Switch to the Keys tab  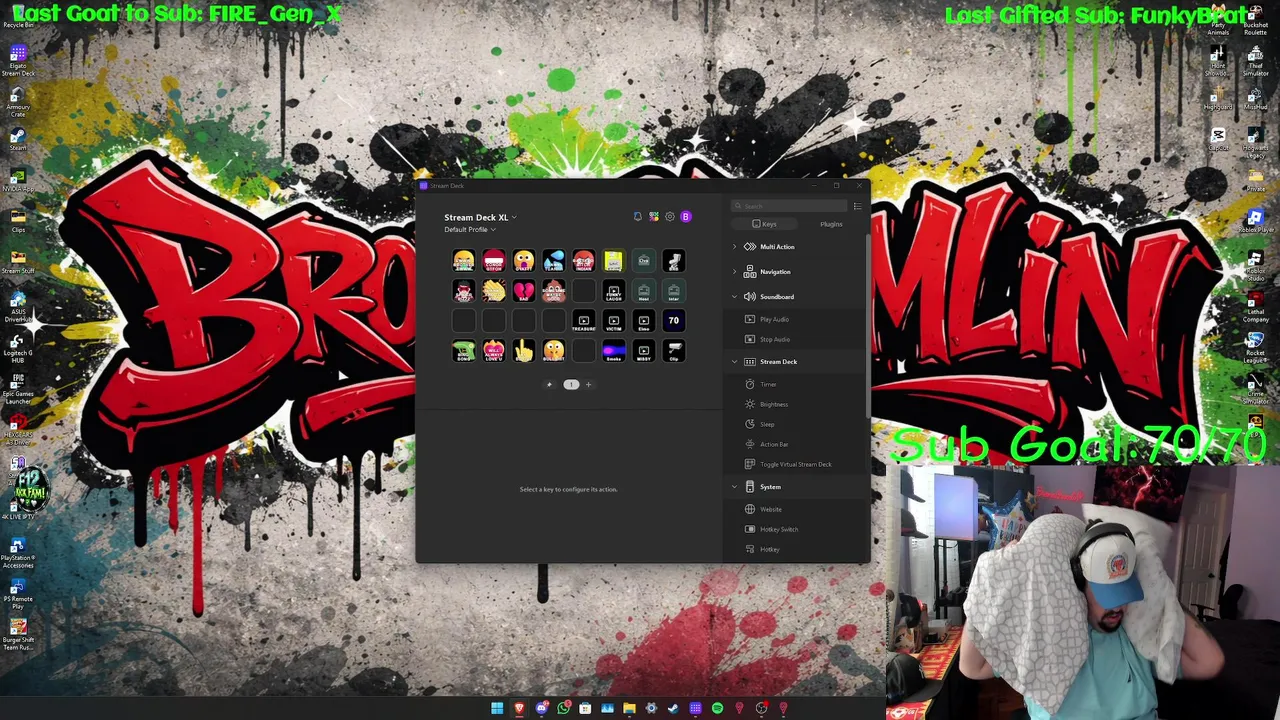click(x=764, y=224)
